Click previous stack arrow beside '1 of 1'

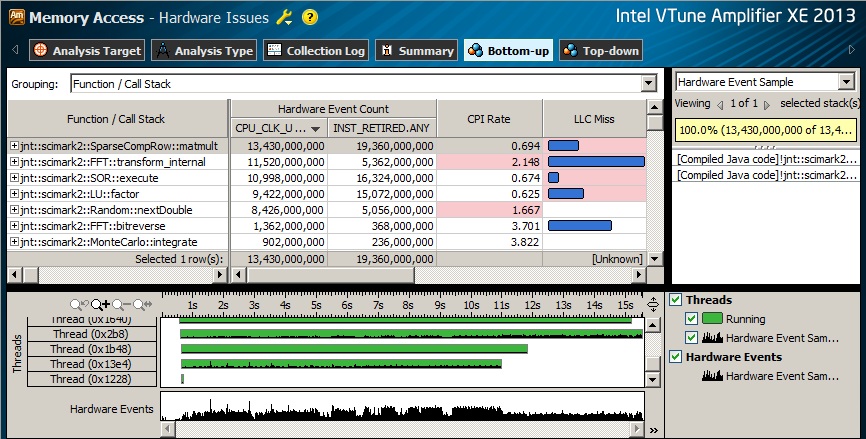[x=720, y=104]
